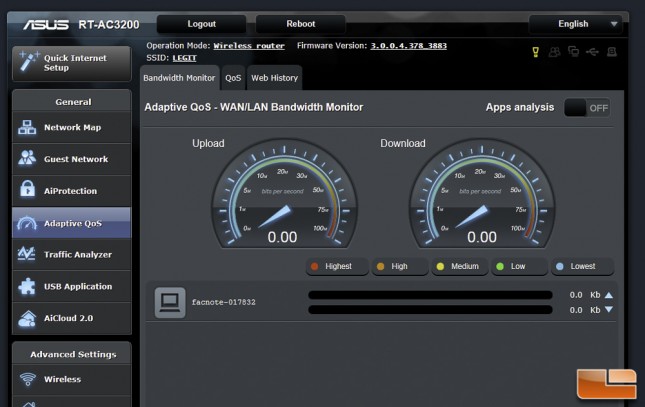Click the download arrow for facnote-017832
The image size is (645, 407).
(x=609, y=309)
